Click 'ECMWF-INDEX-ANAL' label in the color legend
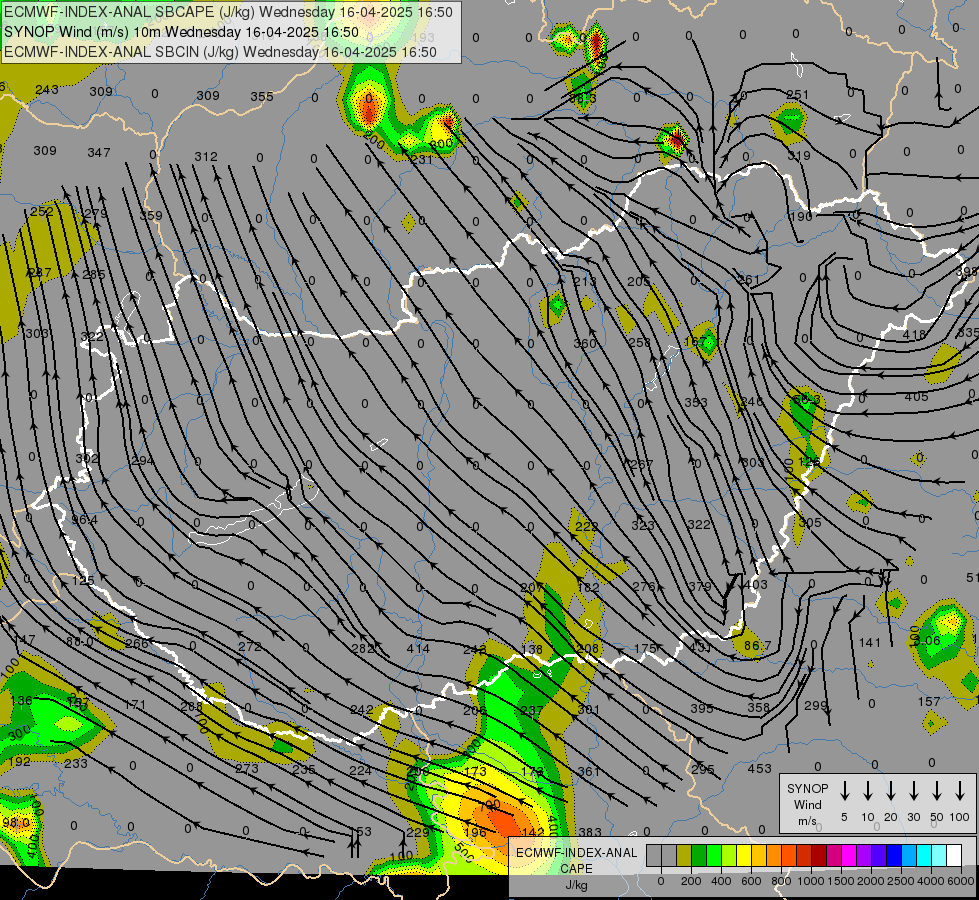 pos(576,853)
